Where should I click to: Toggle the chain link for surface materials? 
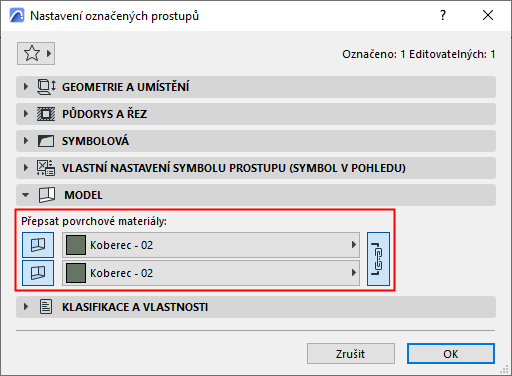pos(378,259)
